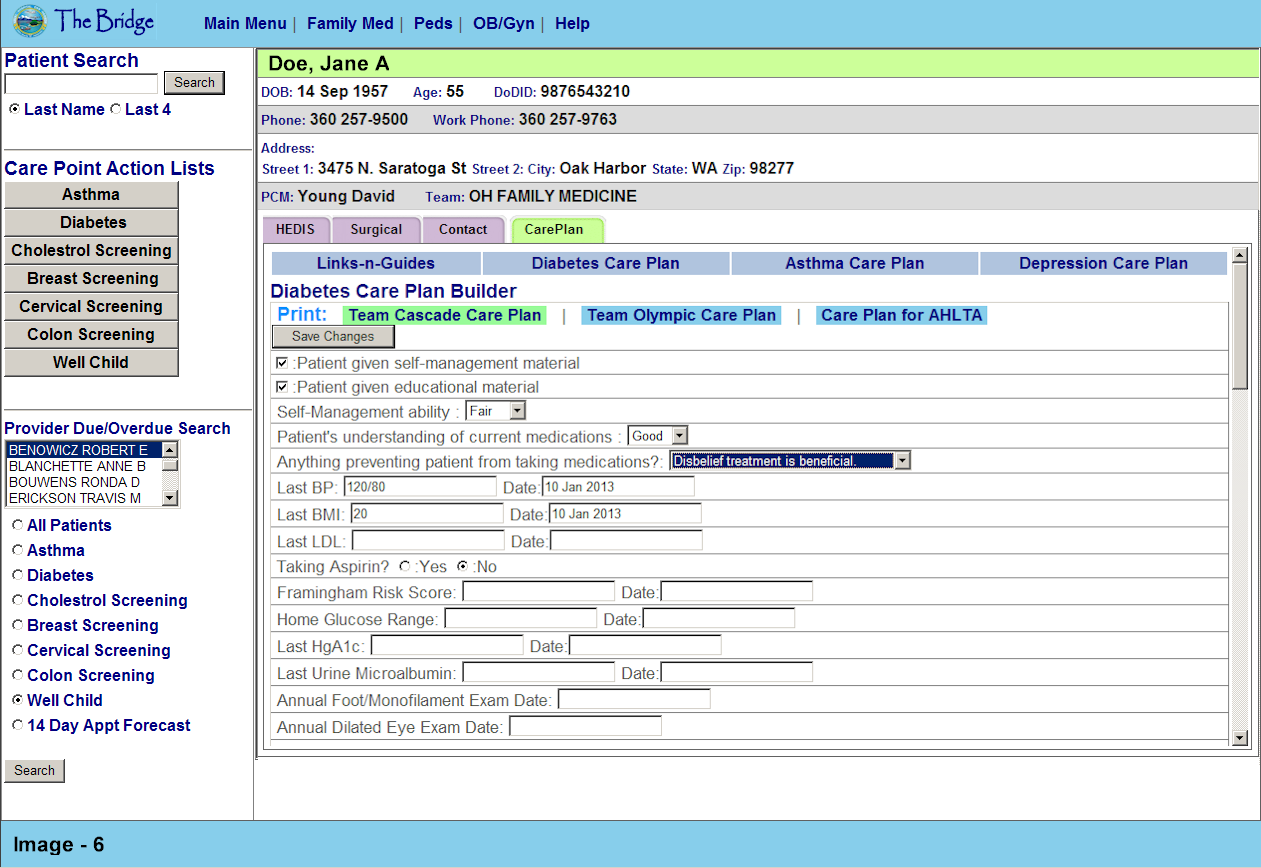Open the Depression Care Plan section
1261x868 pixels.
coord(1104,264)
